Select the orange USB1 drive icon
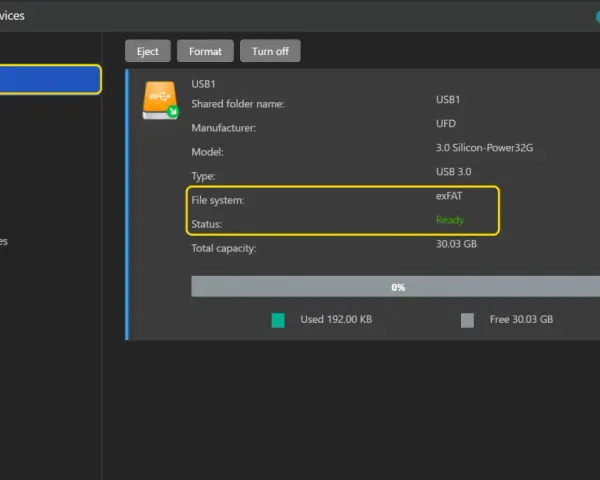The width and height of the screenshot is (600, 480). (x=161, y=100)
